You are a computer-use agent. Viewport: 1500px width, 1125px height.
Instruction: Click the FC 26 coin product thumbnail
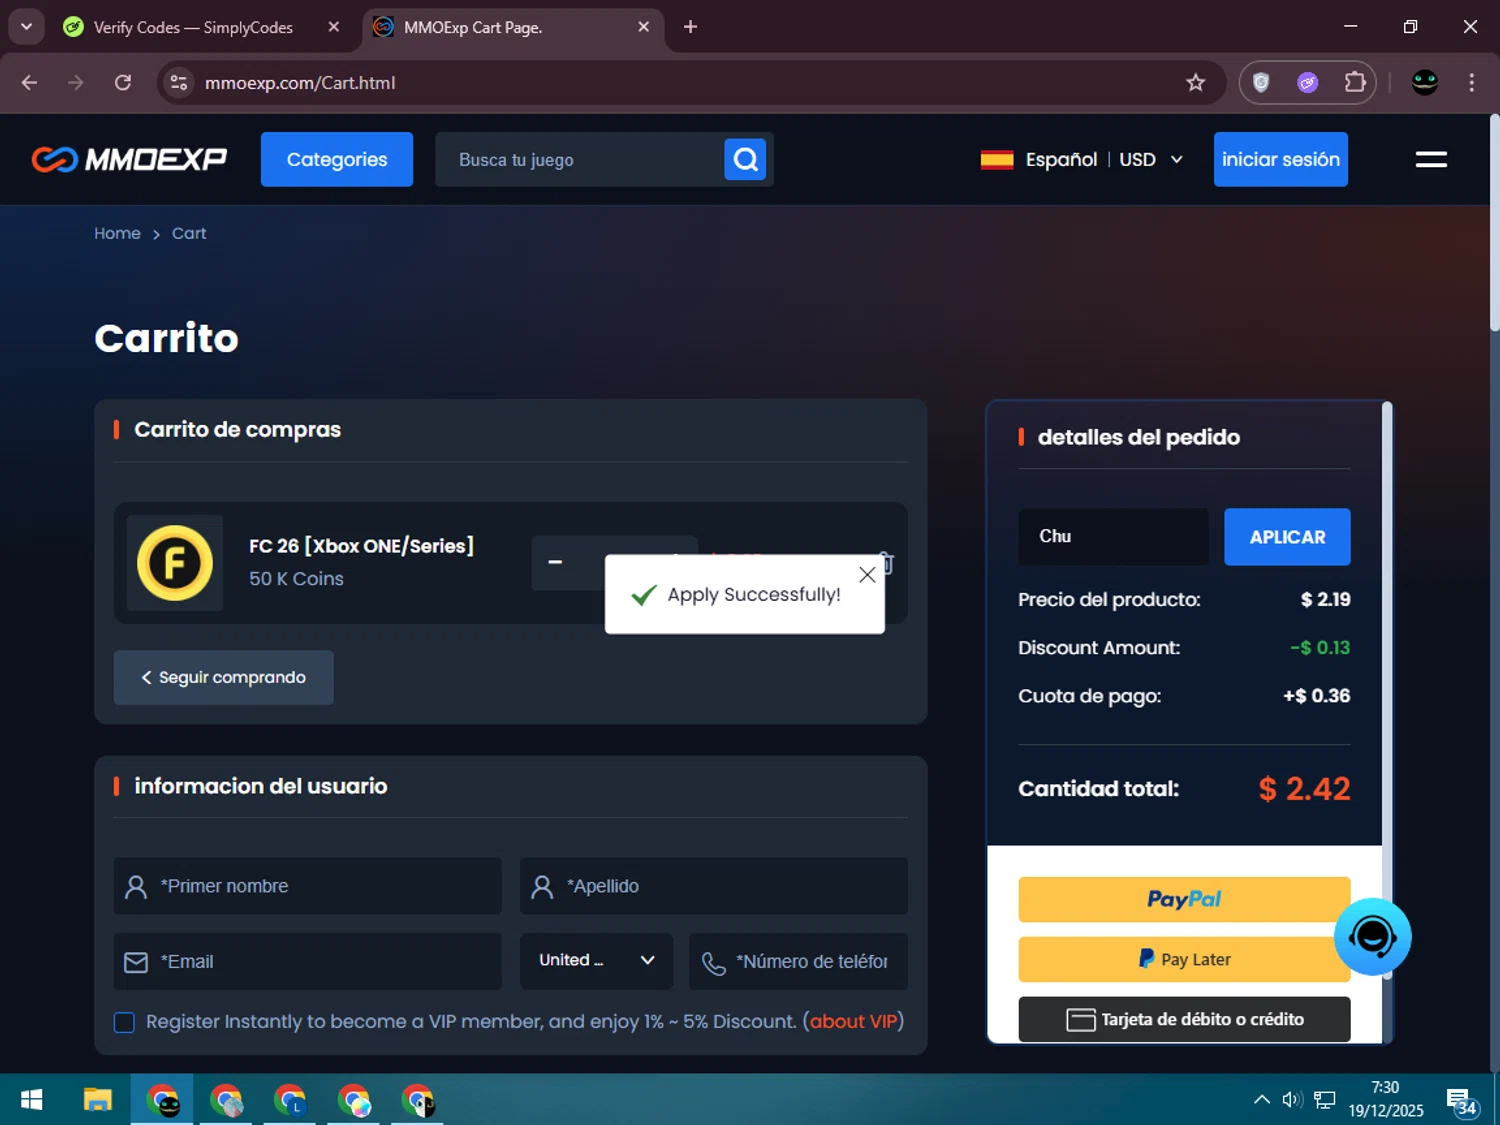[175, 563]
